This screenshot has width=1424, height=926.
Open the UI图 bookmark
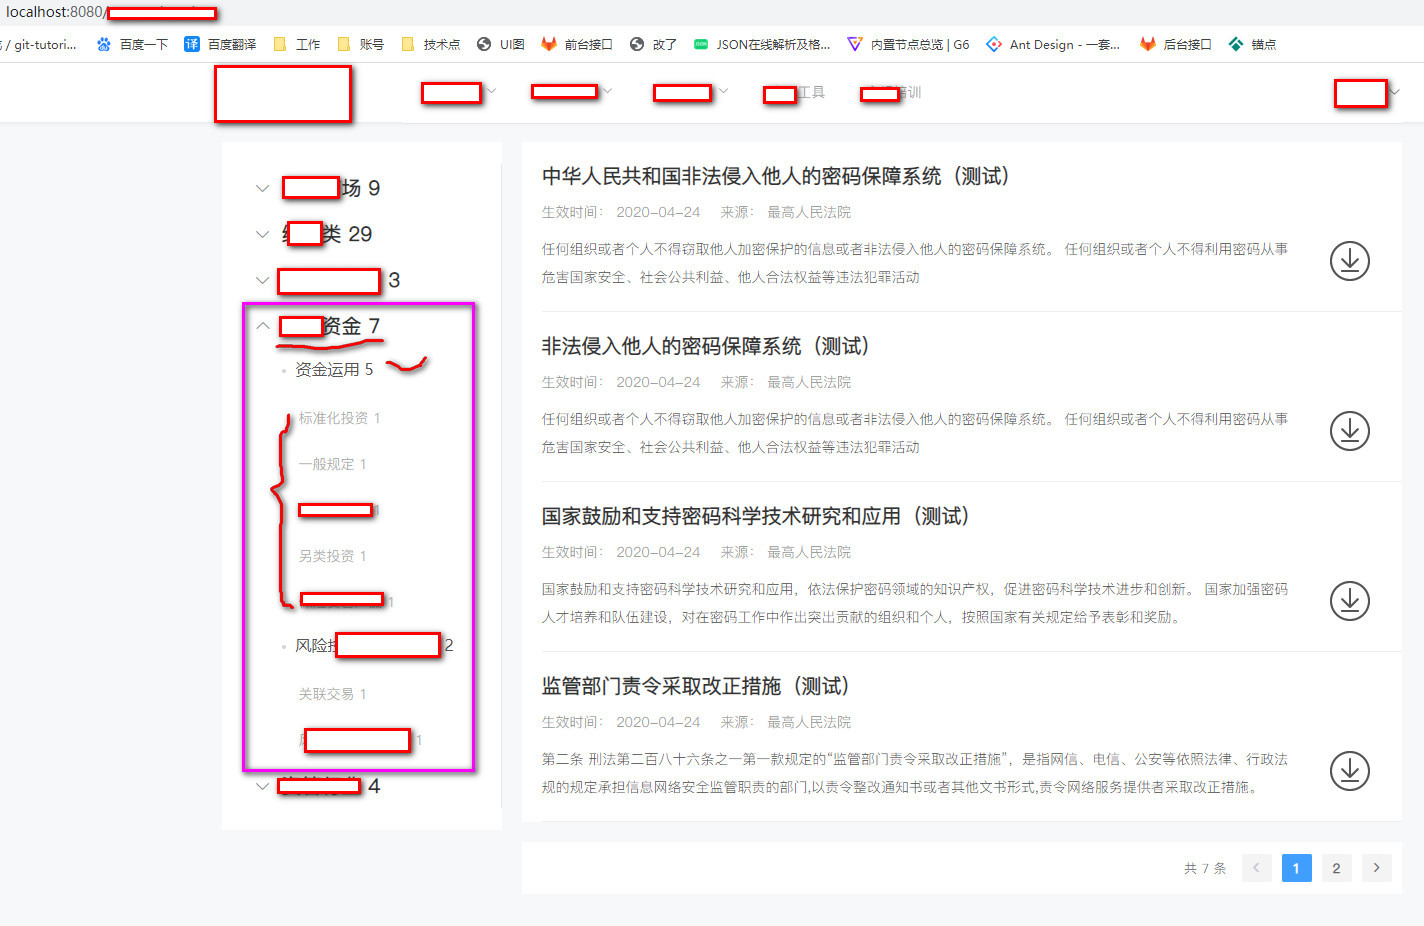tap(500, 44)
